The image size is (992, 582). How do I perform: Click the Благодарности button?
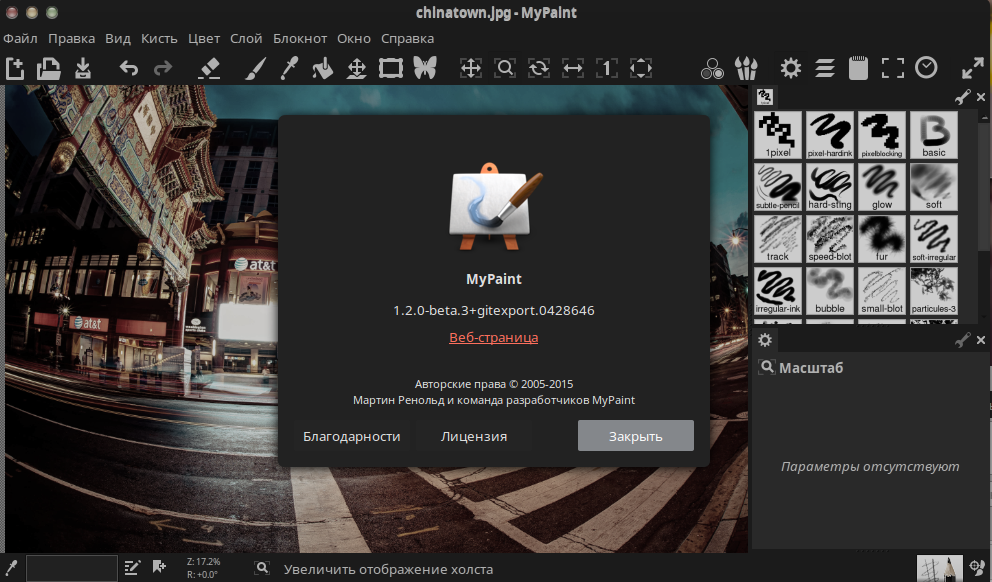[x=352, y=436]
